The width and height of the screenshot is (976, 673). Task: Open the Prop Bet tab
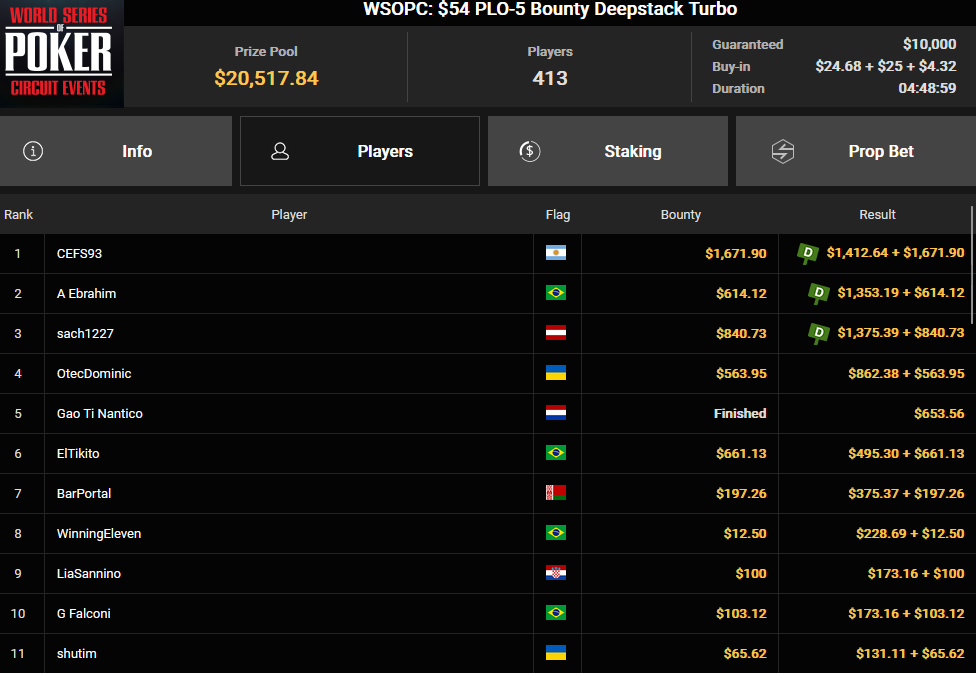coord(856,151)
